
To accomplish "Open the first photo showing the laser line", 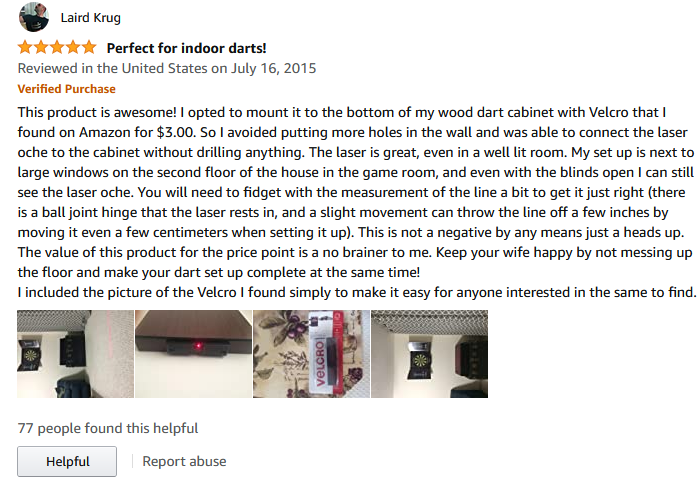I will [75, 353].
